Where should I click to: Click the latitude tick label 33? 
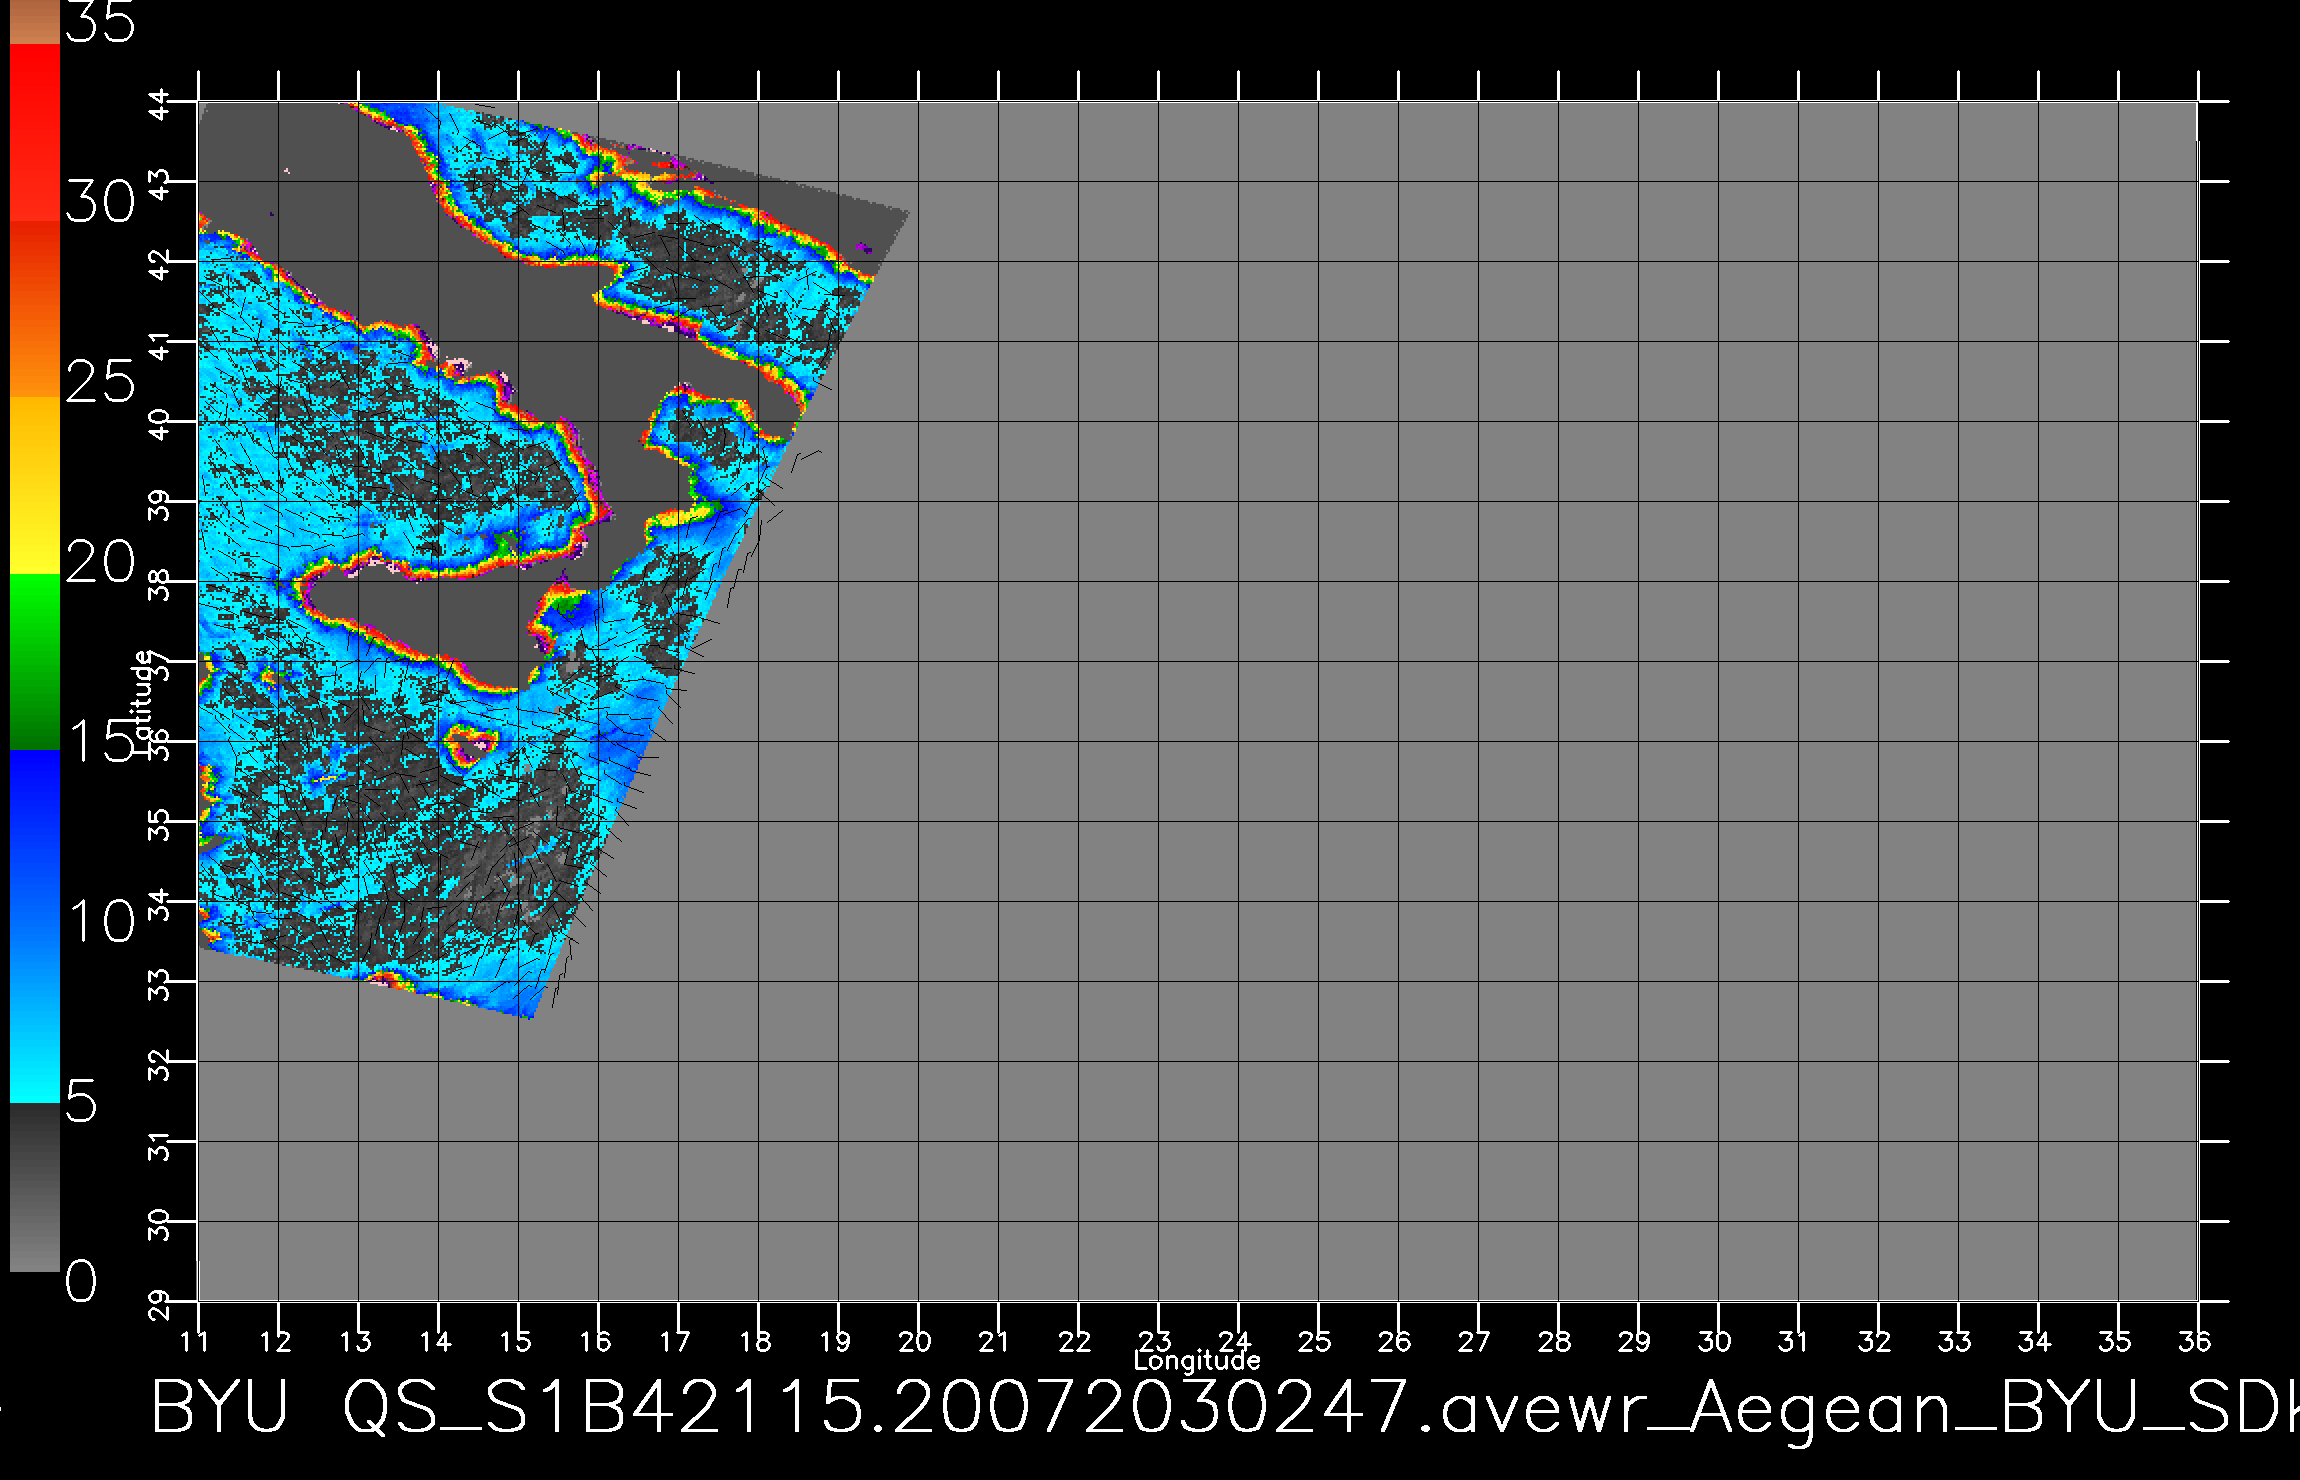click(x=161, y=983)
